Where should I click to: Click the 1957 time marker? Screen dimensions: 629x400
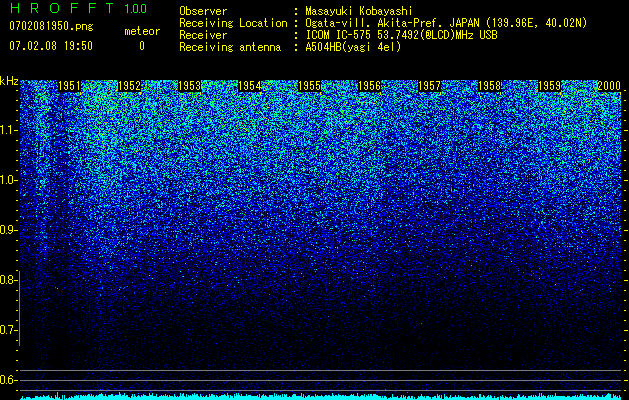(x=429, y=86)
